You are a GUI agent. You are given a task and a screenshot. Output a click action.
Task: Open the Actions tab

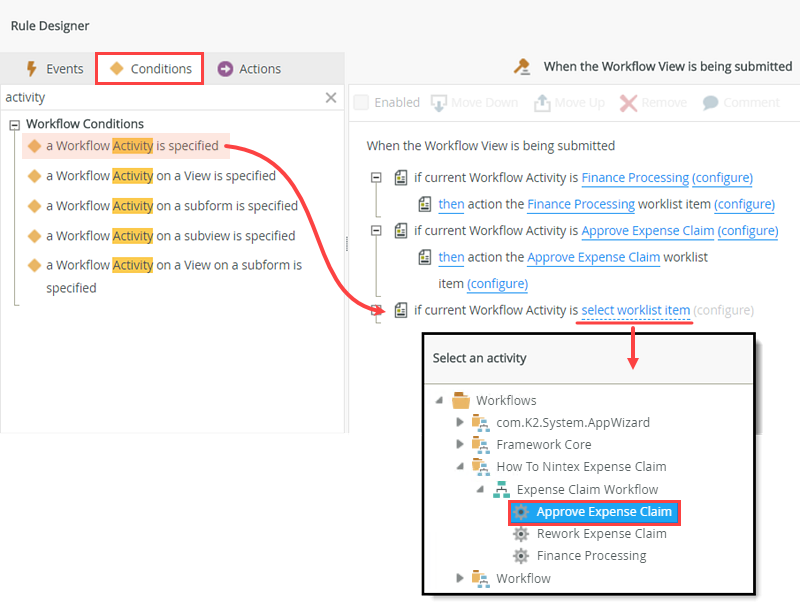click(x=250, y=69)
